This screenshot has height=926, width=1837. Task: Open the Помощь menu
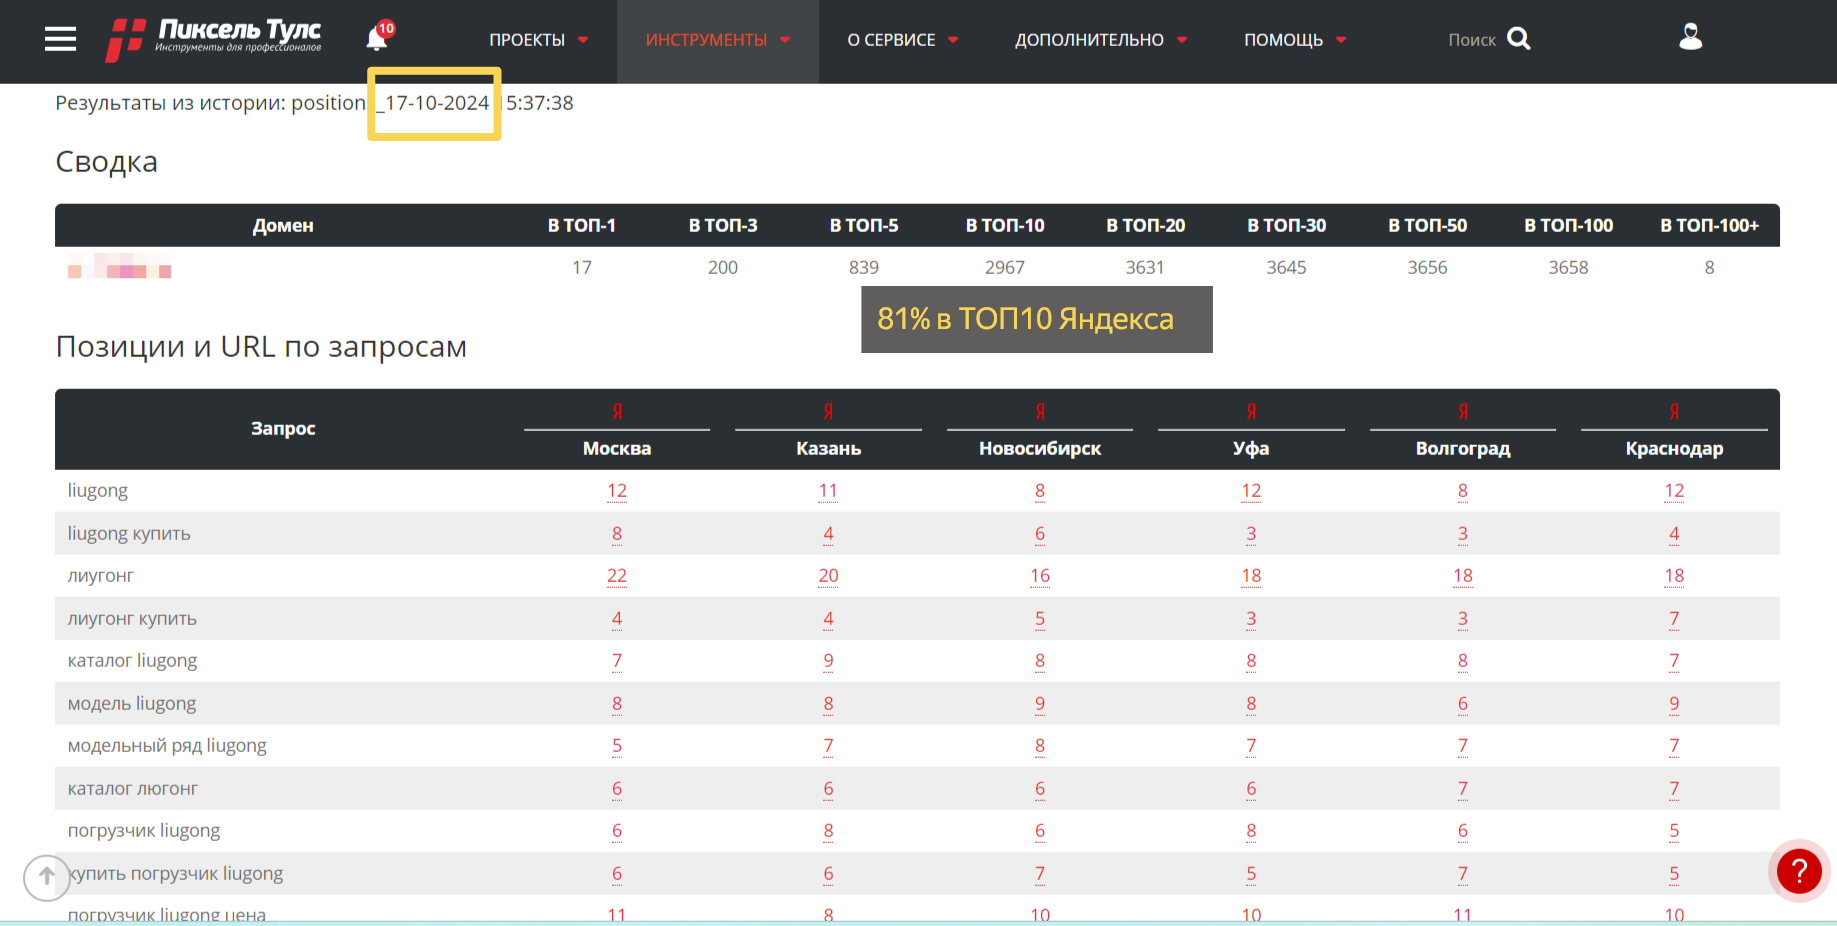1294,40
